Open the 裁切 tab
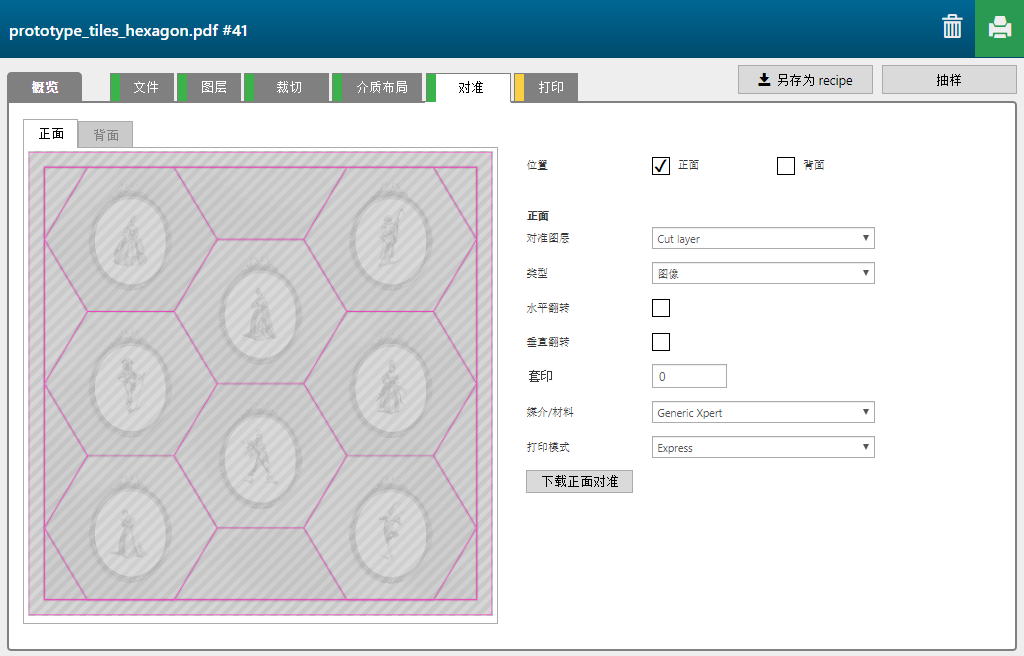The height and width of the screenshot is (656, 1024). [287, 87]
